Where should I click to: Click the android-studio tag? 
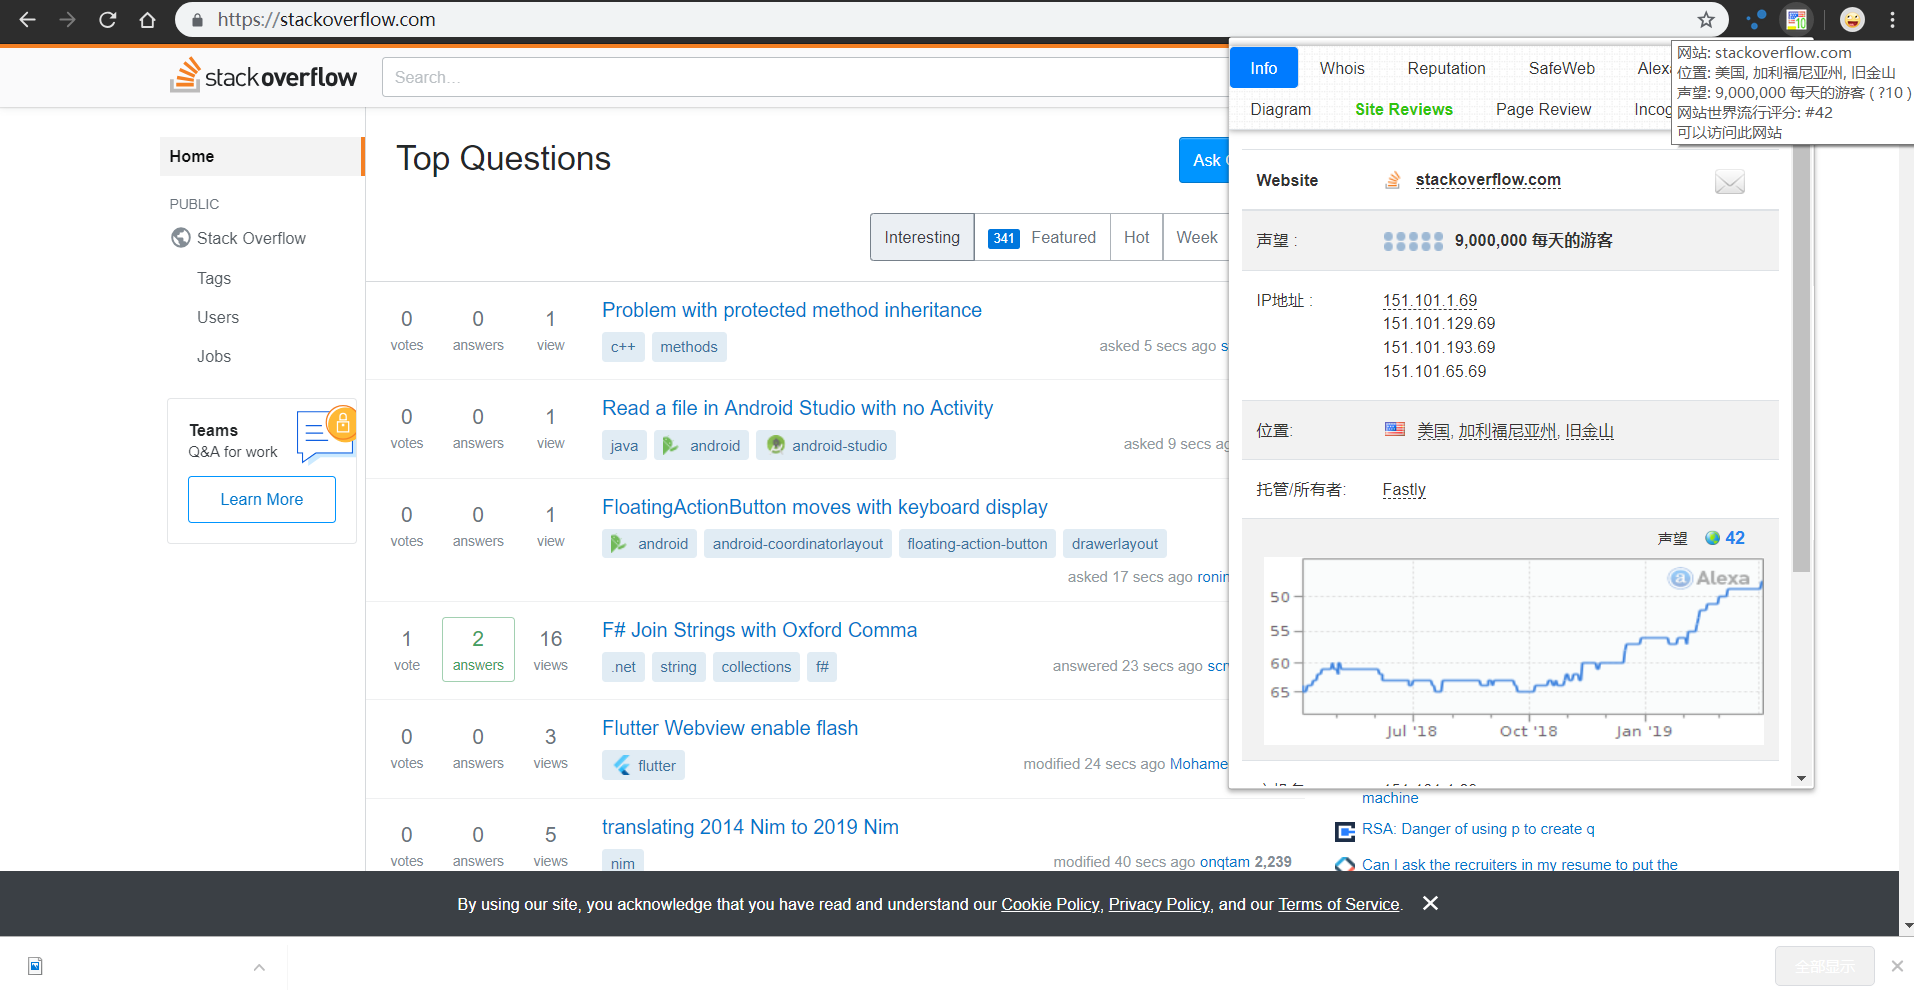click(826, 445)
